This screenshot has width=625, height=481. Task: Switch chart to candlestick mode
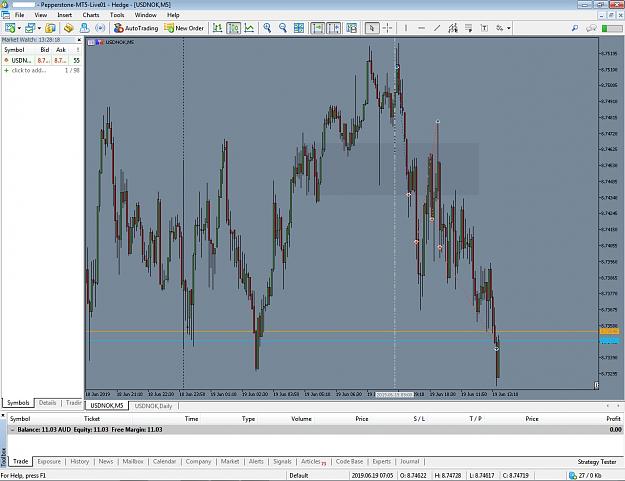234,28
